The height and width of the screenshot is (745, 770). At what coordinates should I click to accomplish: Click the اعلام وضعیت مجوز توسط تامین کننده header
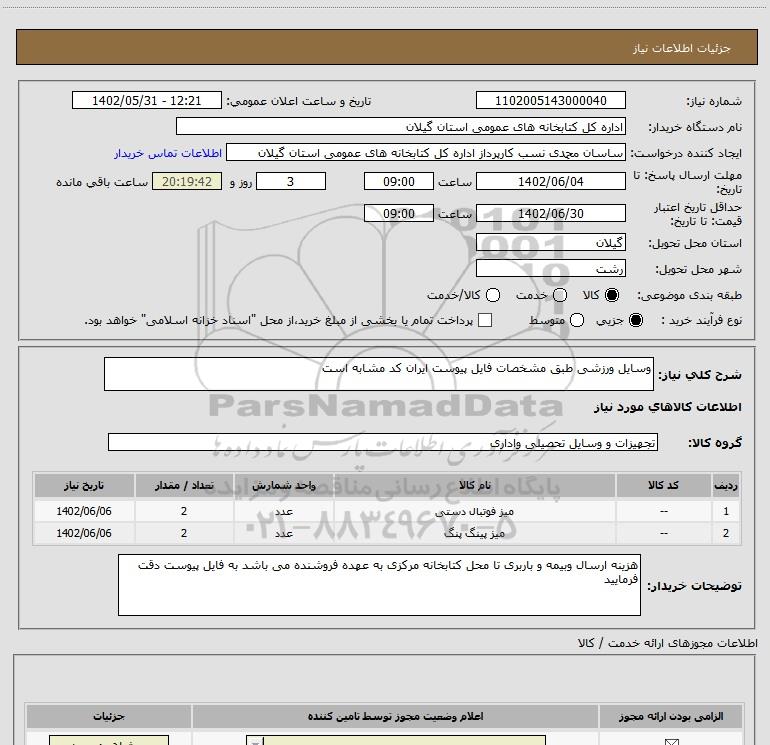[x=395, y=717]
